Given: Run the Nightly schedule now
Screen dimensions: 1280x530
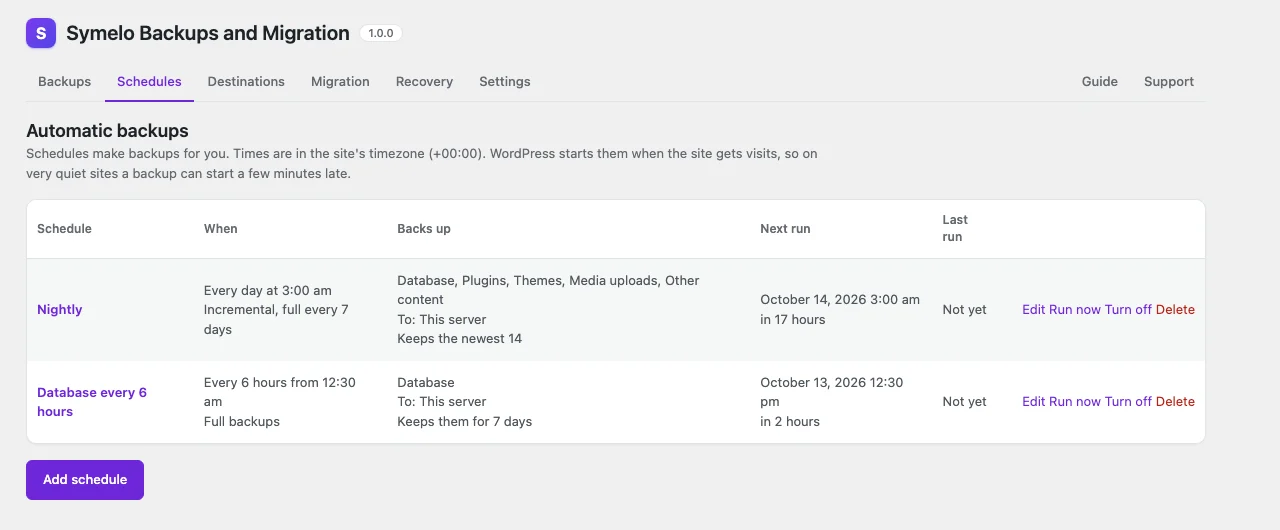Looking at the screenshot, I should 1075,310.
